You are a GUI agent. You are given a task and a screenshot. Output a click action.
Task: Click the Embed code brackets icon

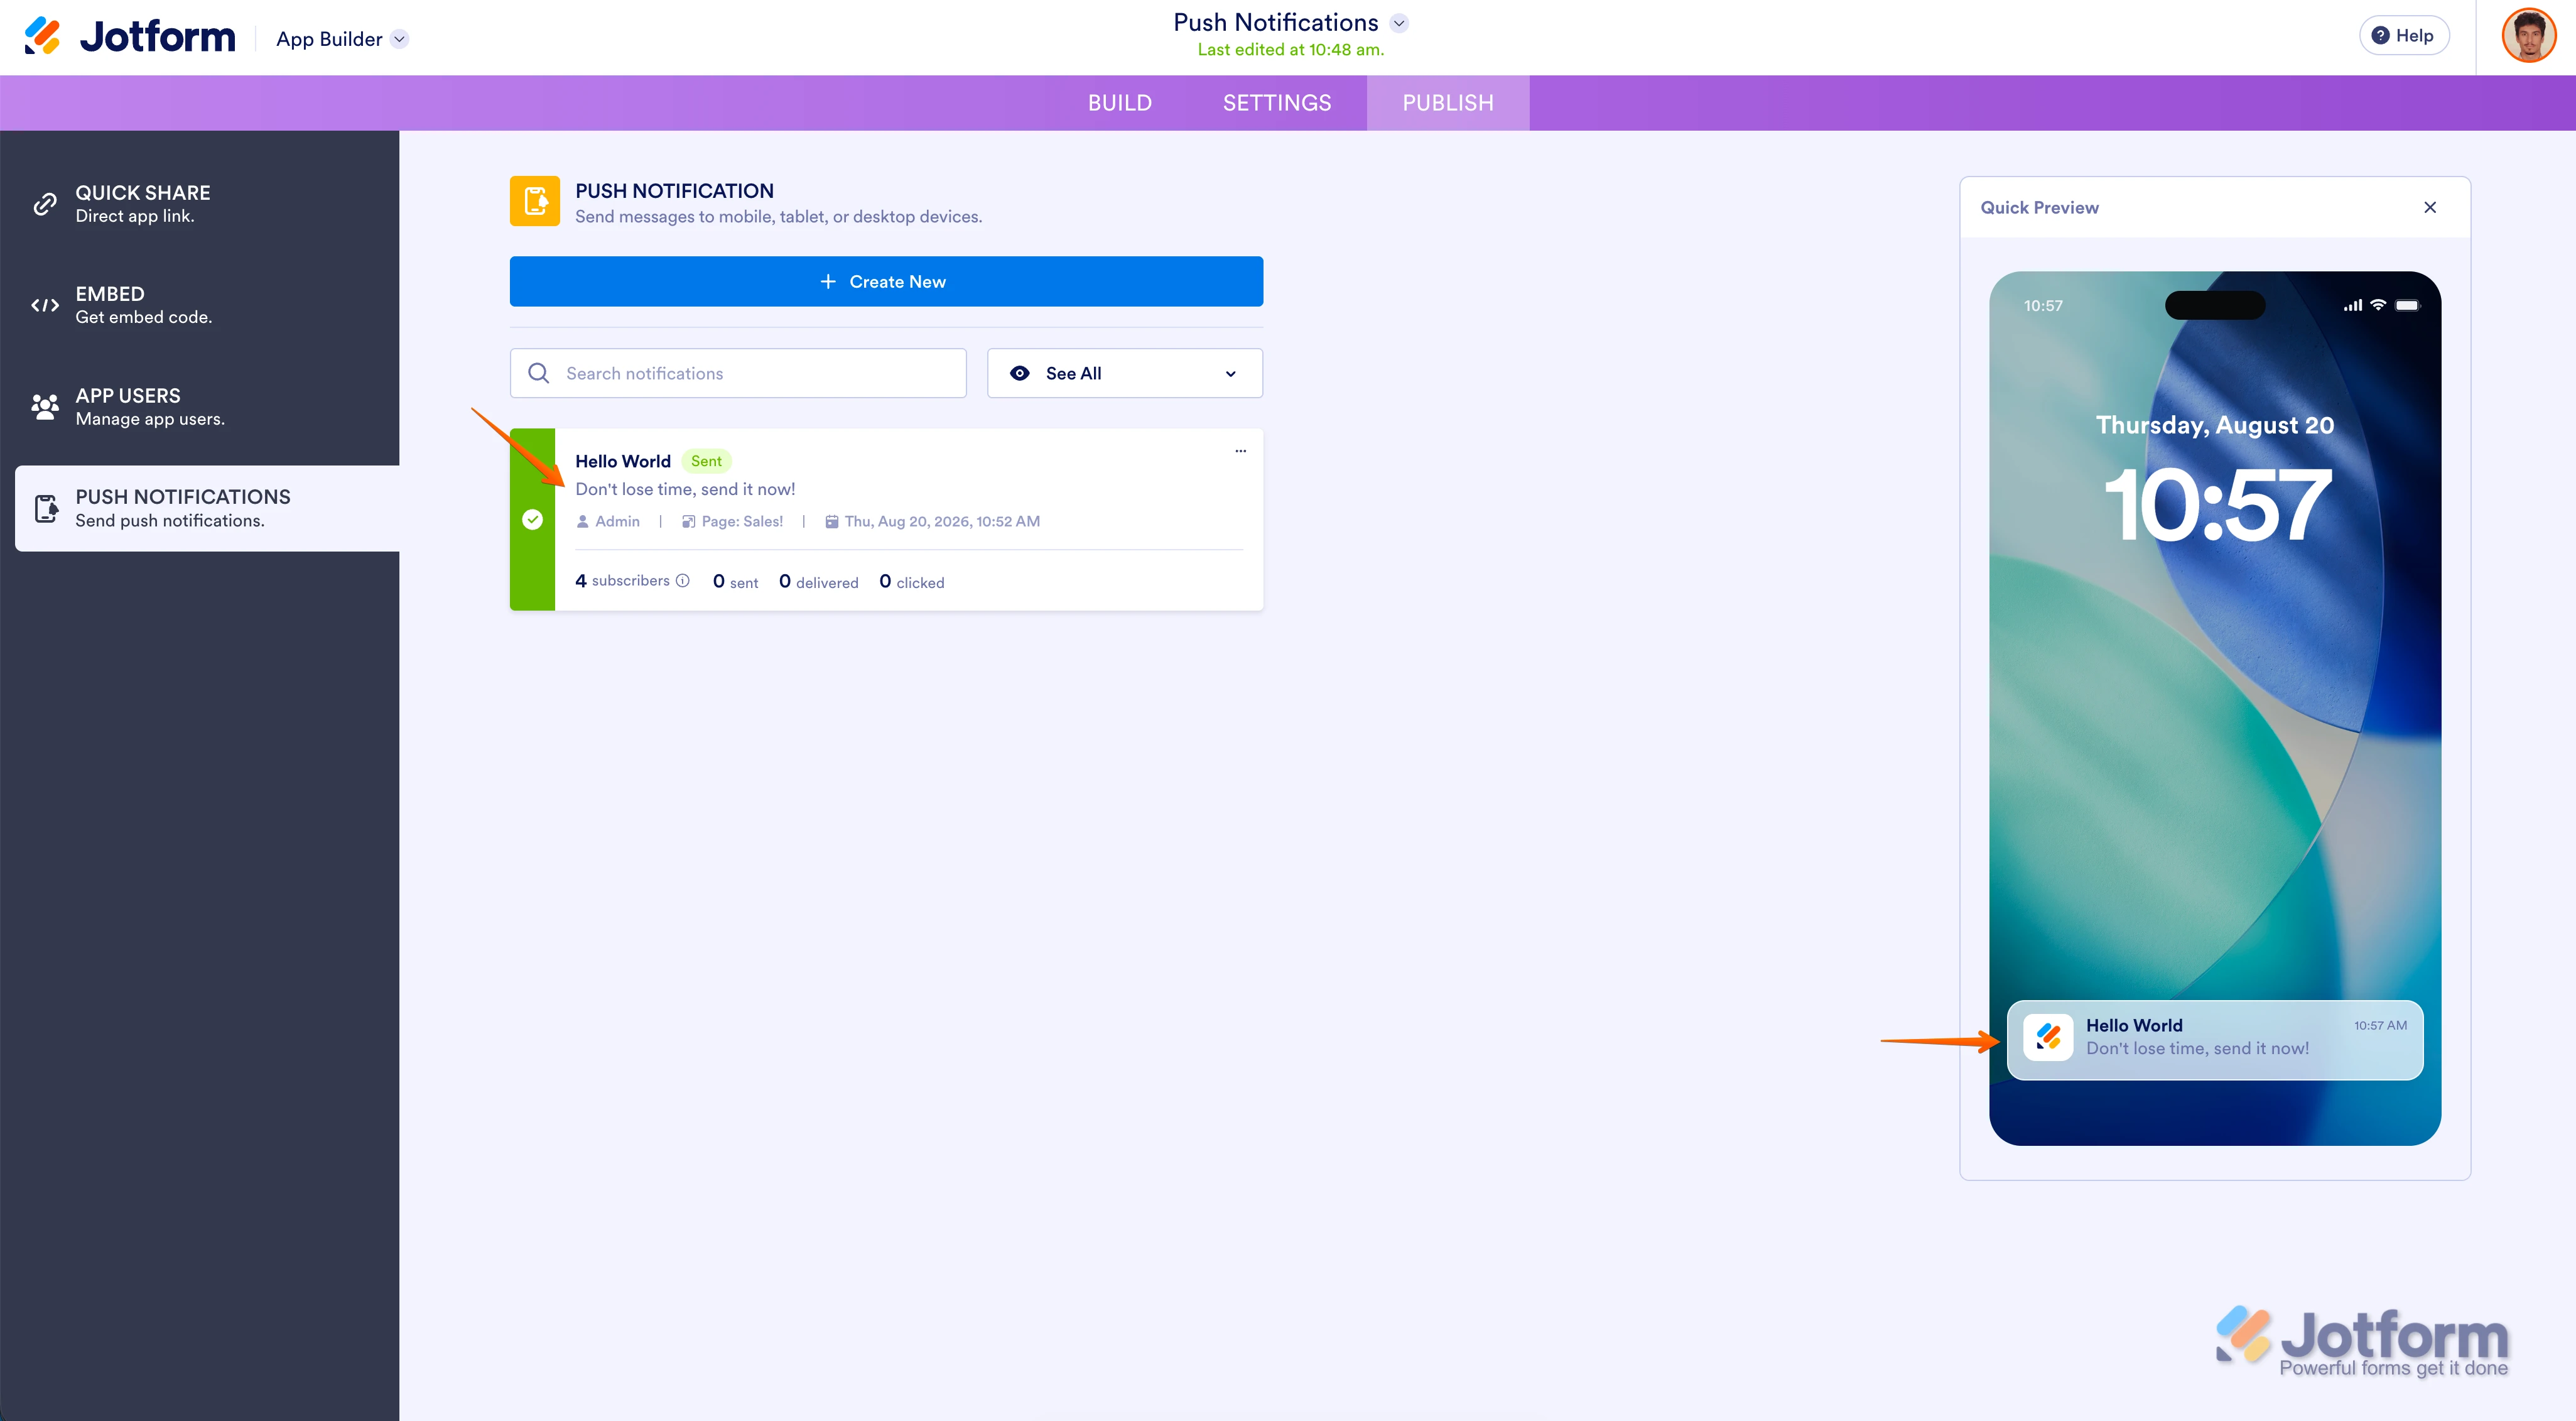point(45,305)
